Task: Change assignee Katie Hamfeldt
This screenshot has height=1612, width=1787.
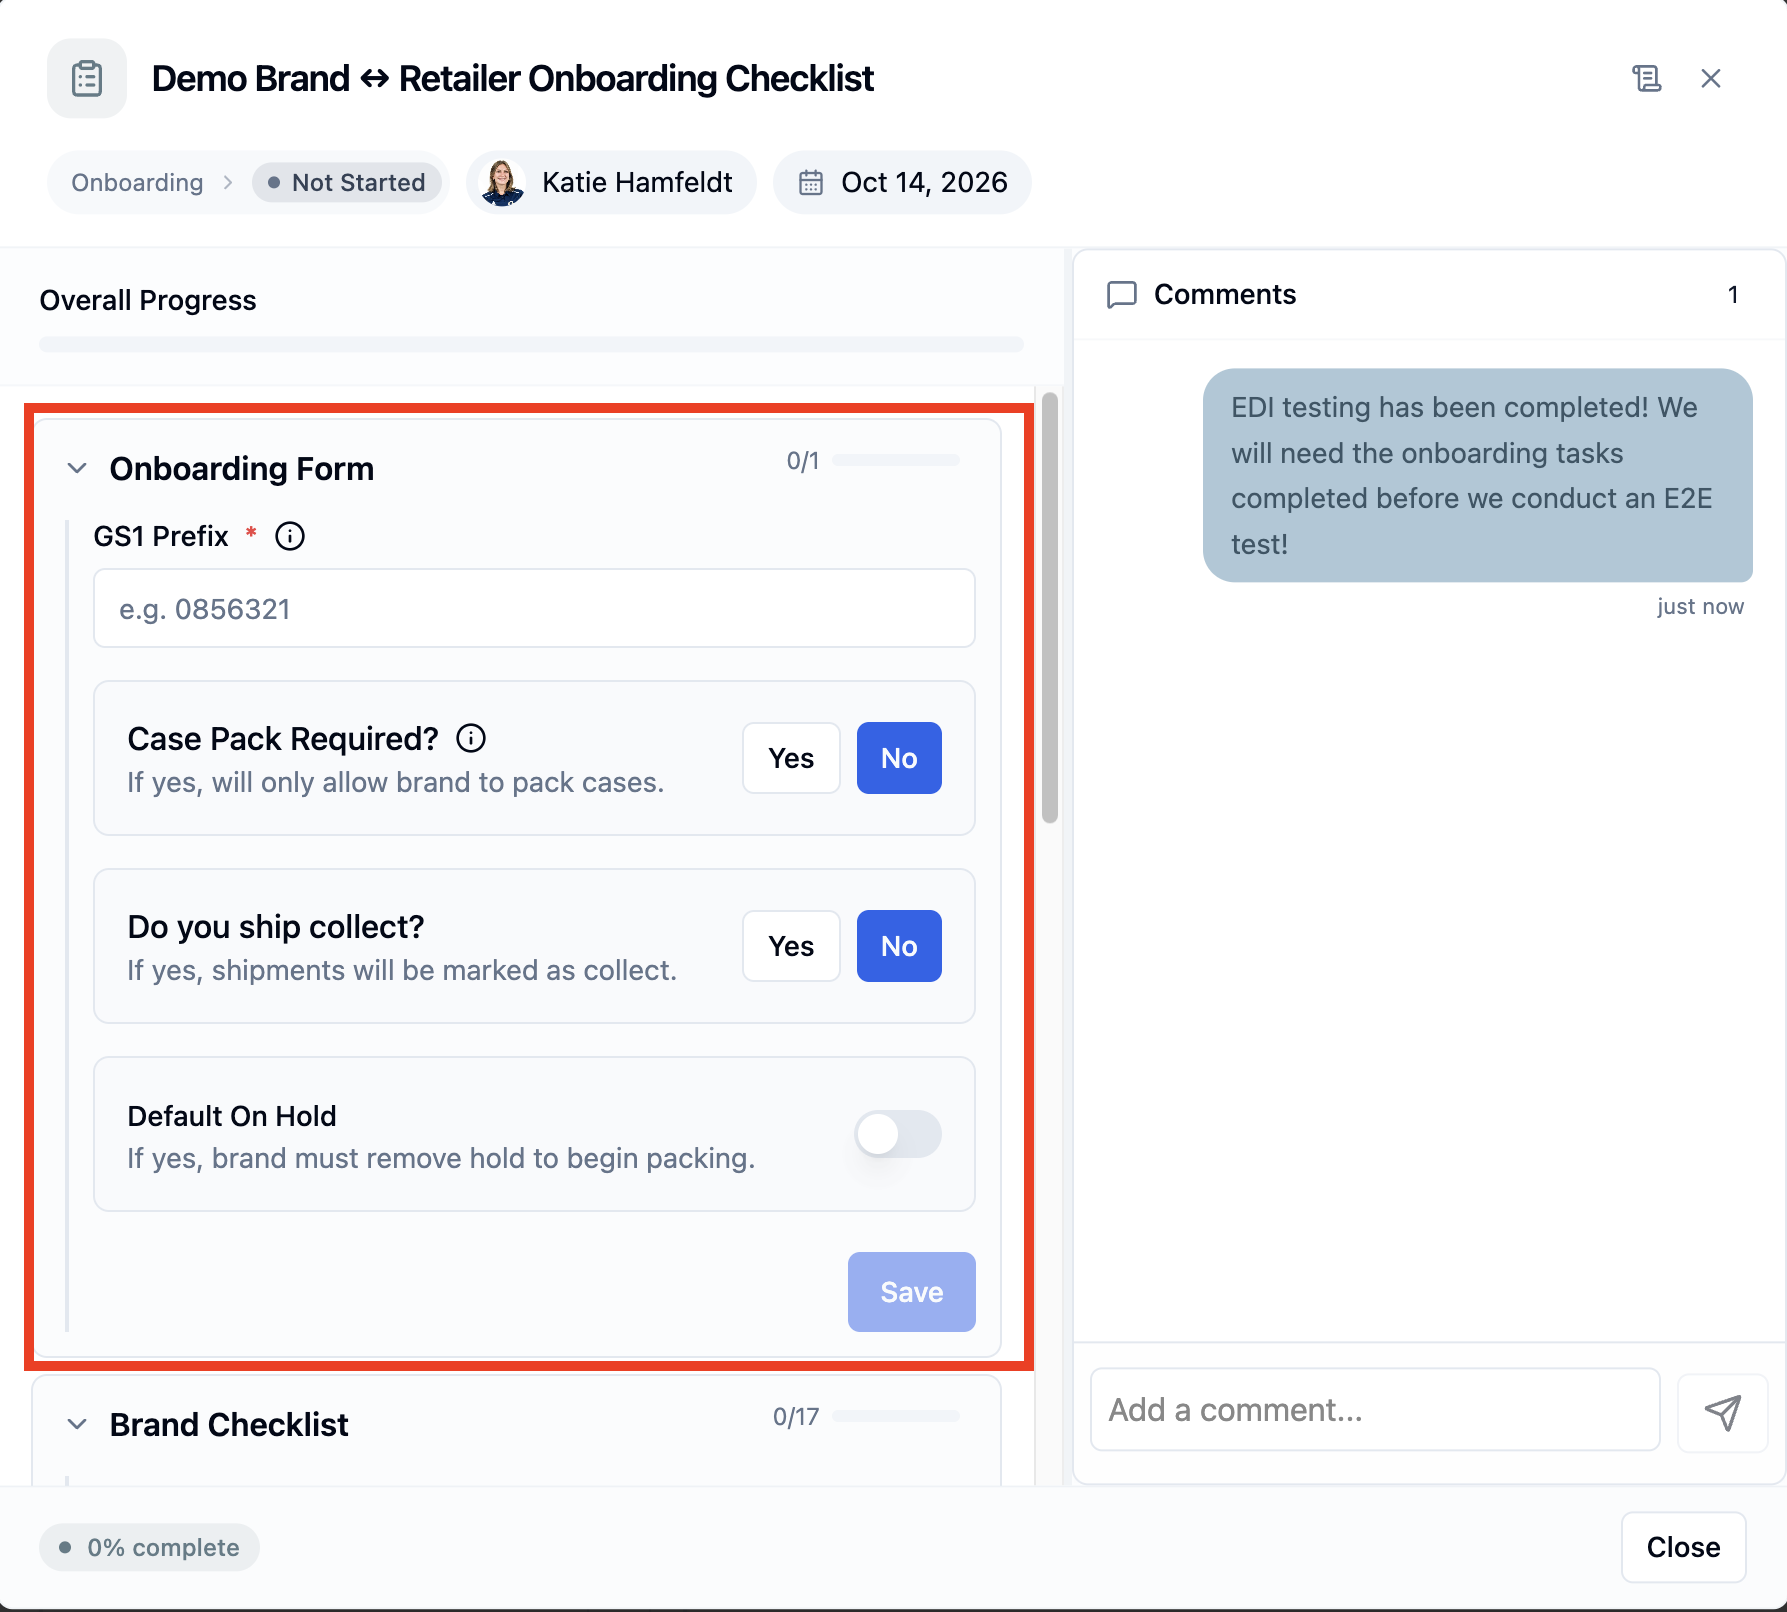Action: [x=611, y=183]
